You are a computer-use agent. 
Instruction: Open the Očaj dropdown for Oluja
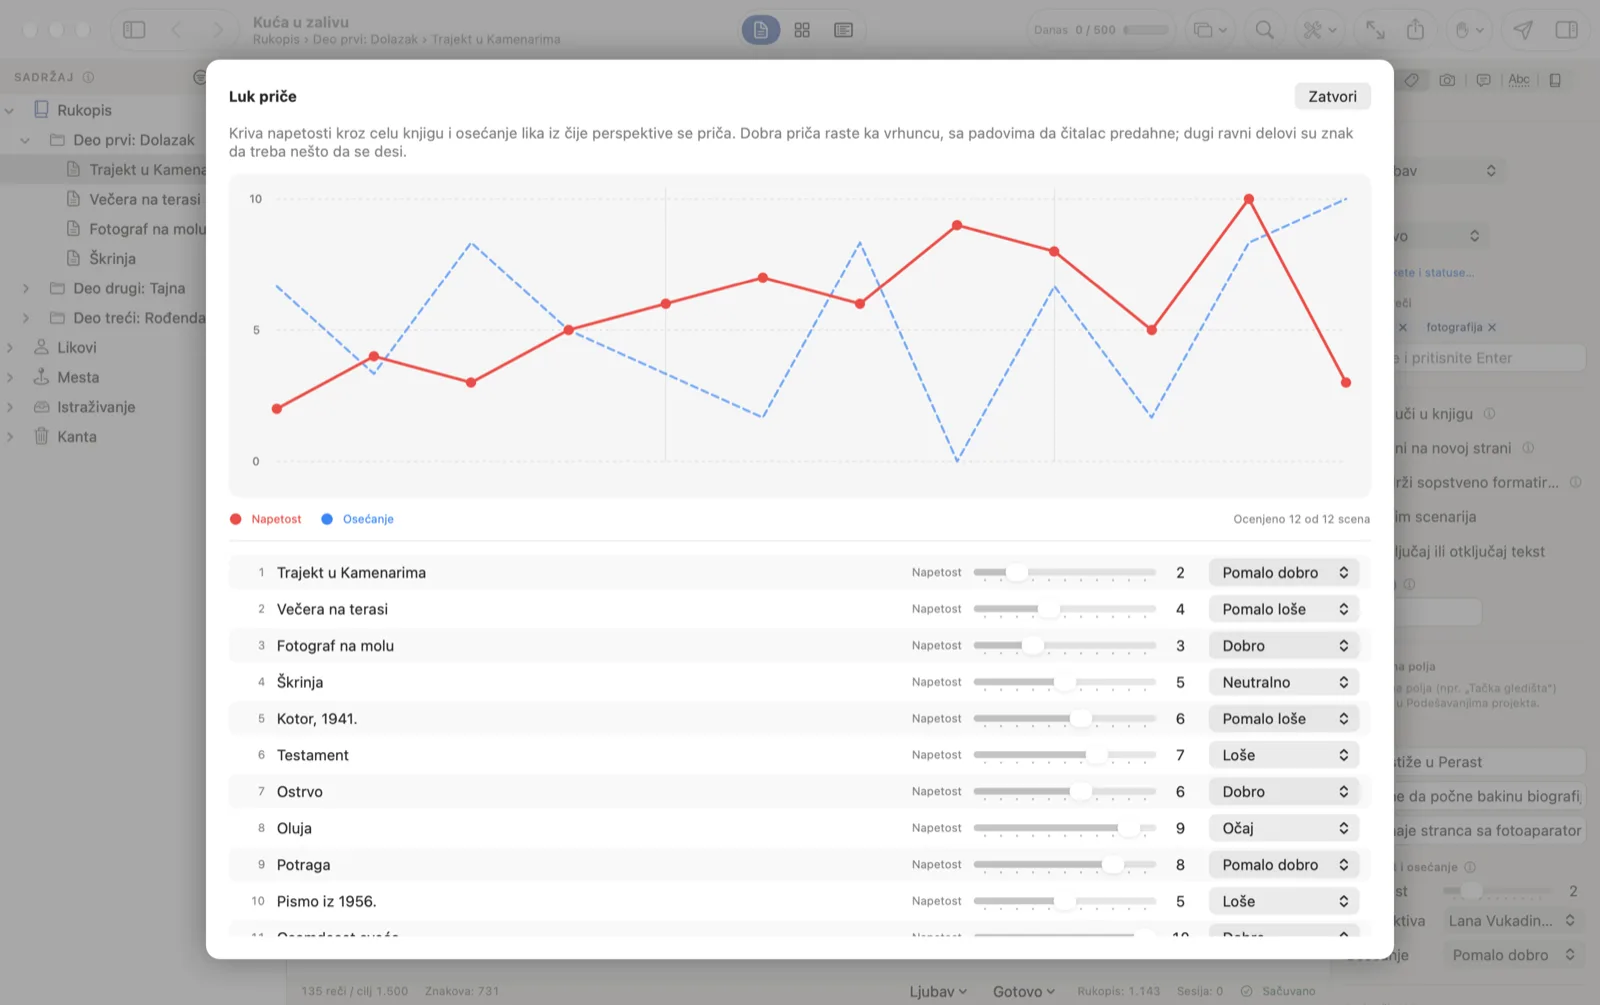[1284, 828]
